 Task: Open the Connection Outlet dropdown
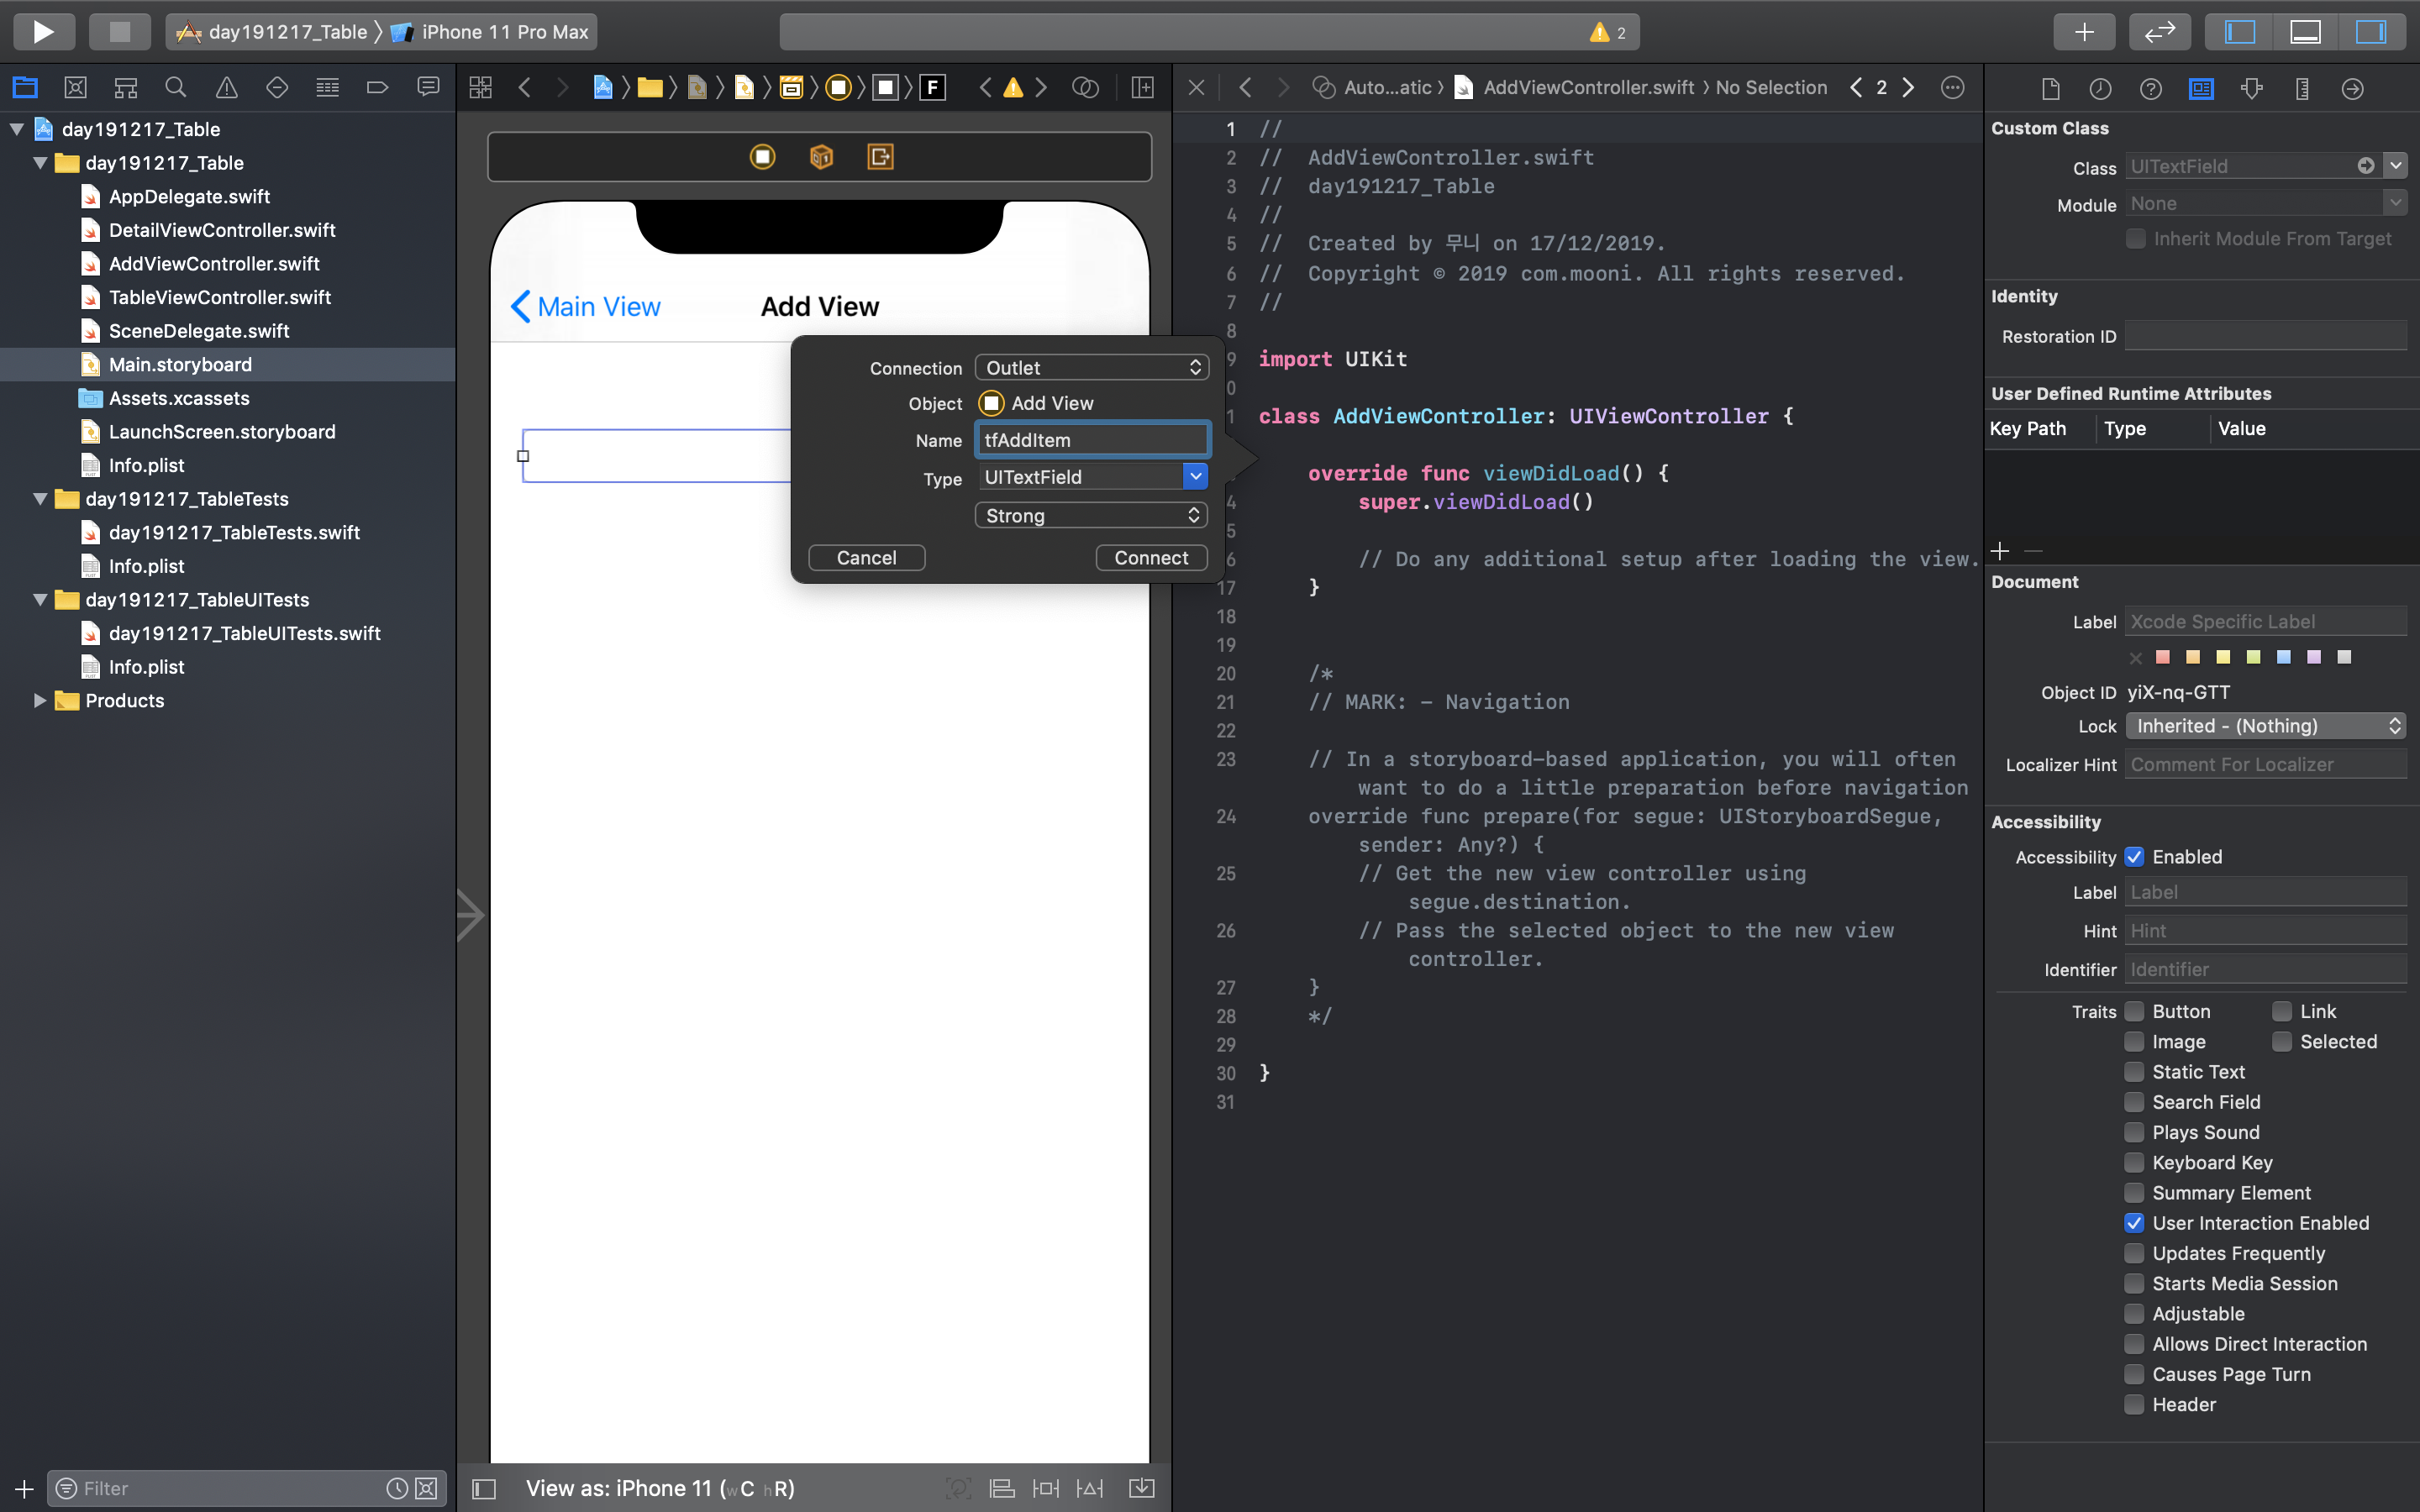[1091, 368]
